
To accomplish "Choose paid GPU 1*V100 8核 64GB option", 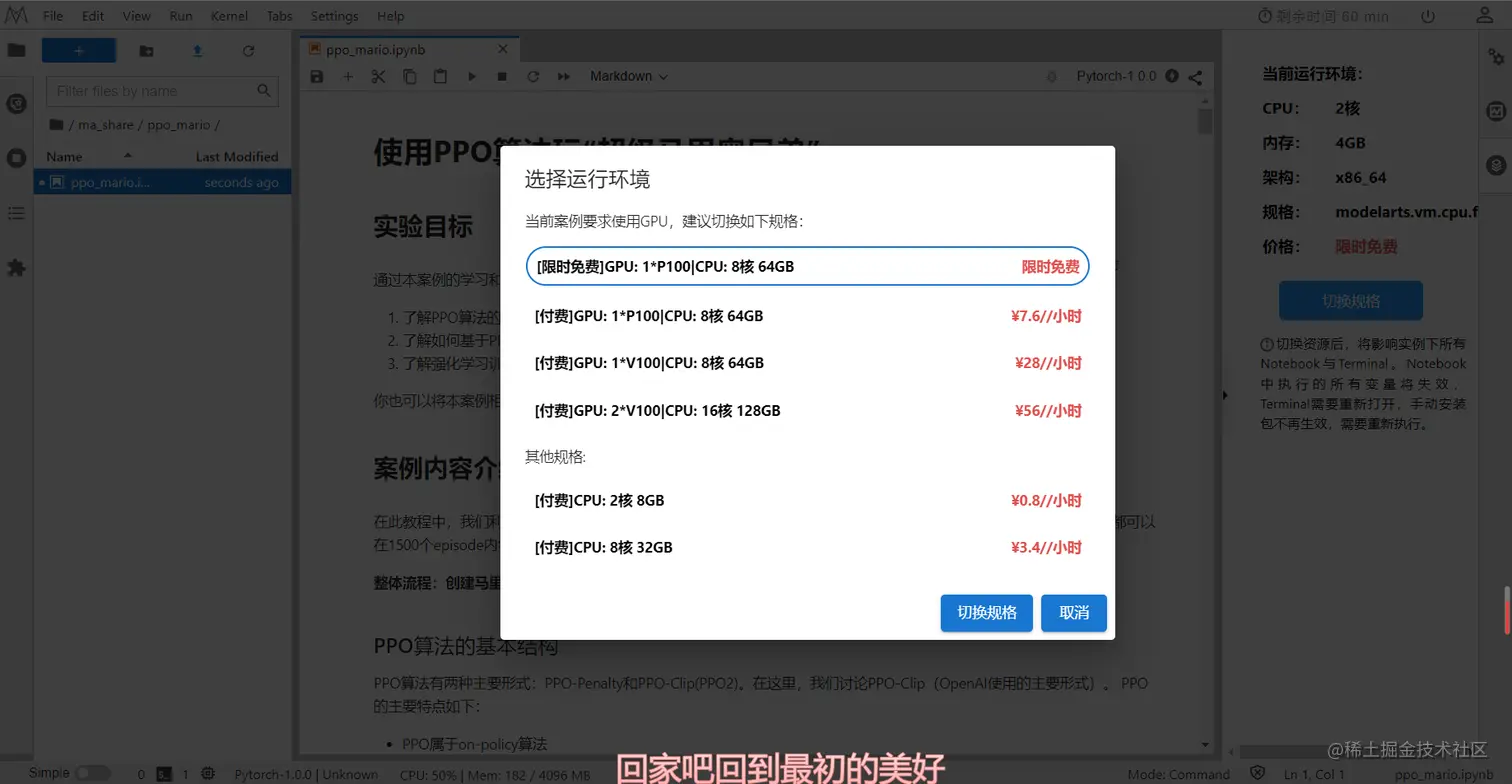I will pos(807,363).
